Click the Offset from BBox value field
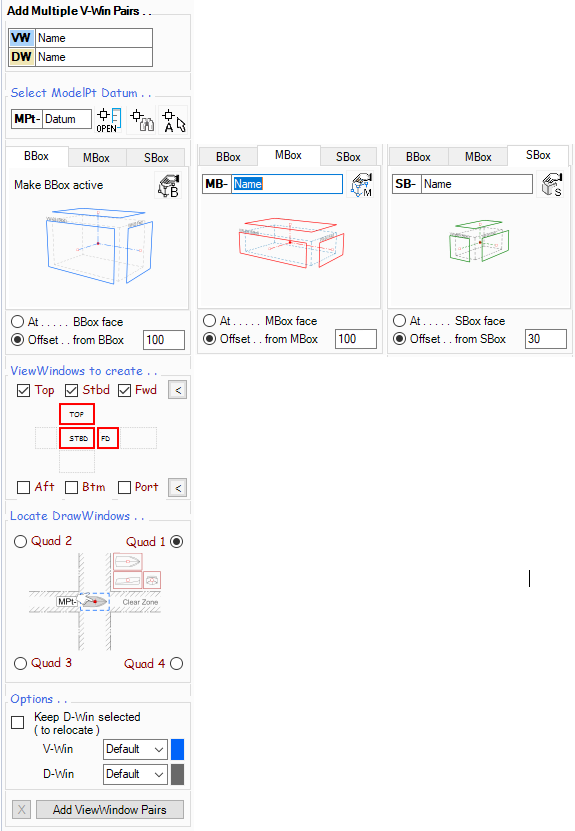 click(x=164, y=340)
